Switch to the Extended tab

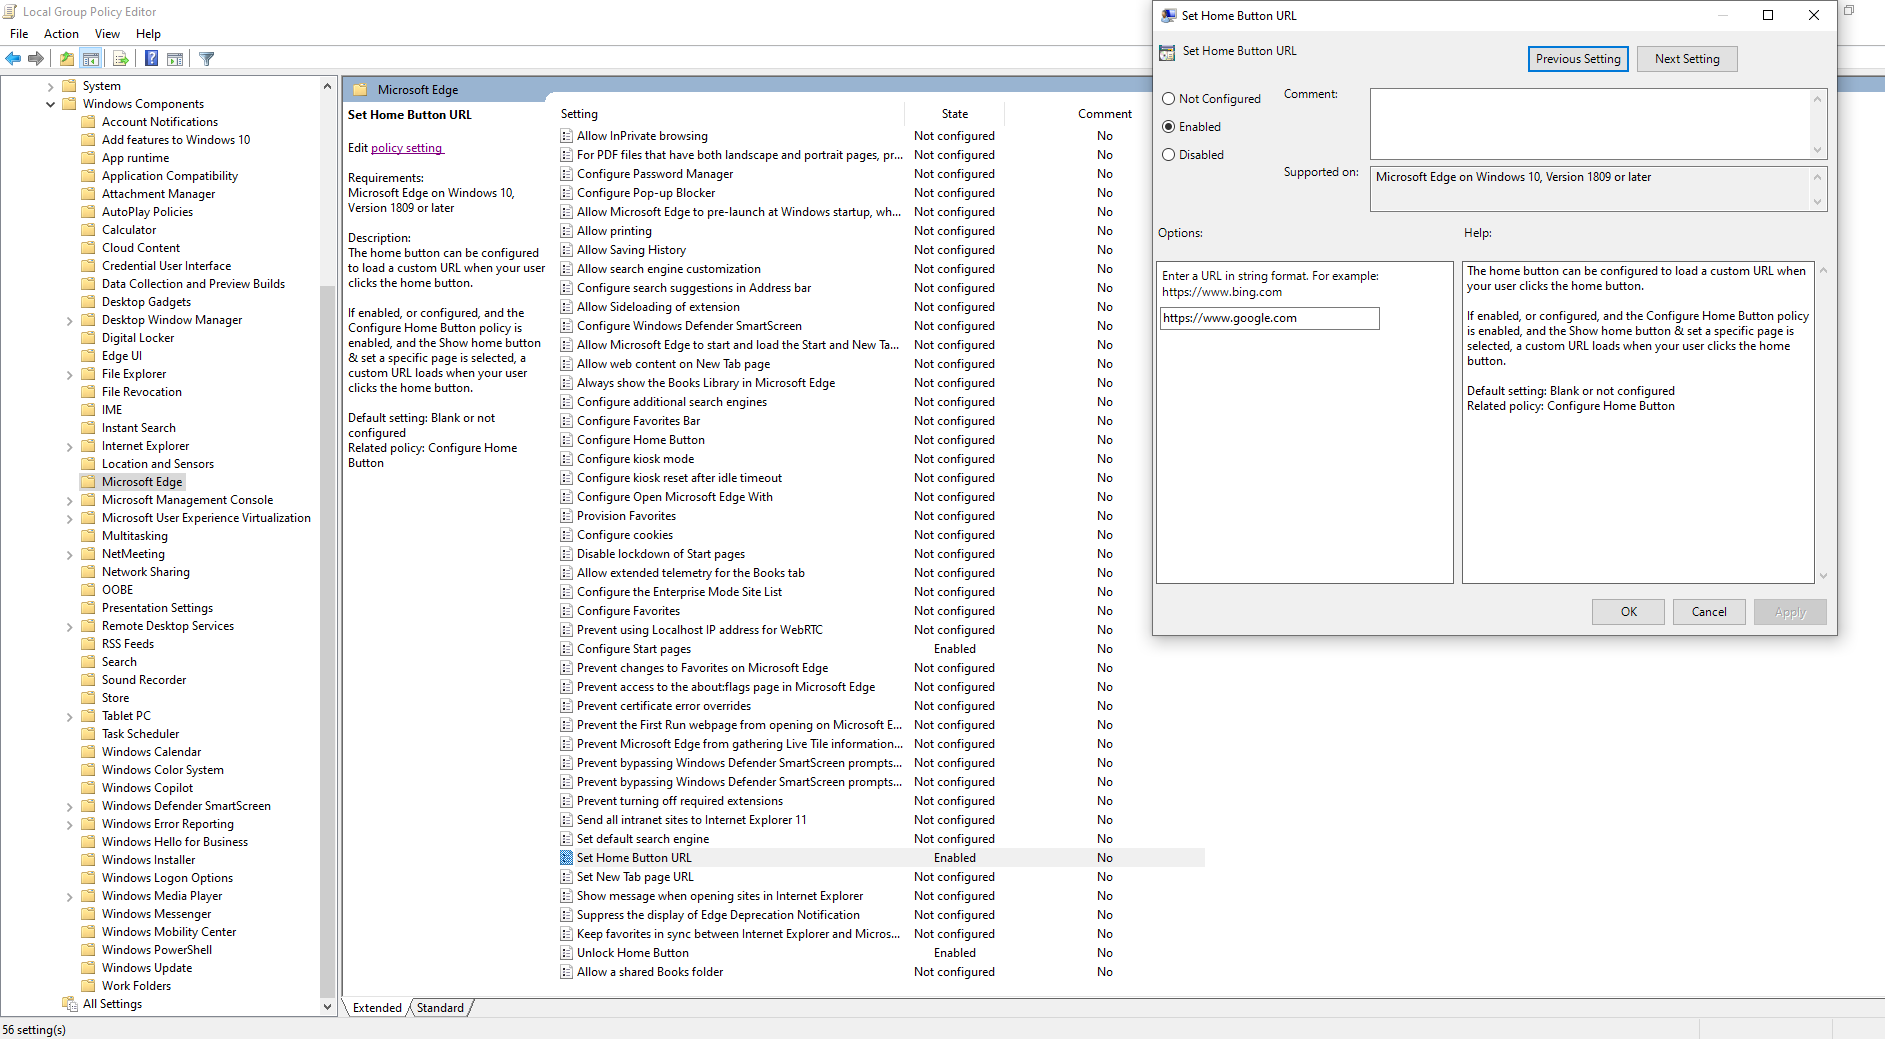377,1008
